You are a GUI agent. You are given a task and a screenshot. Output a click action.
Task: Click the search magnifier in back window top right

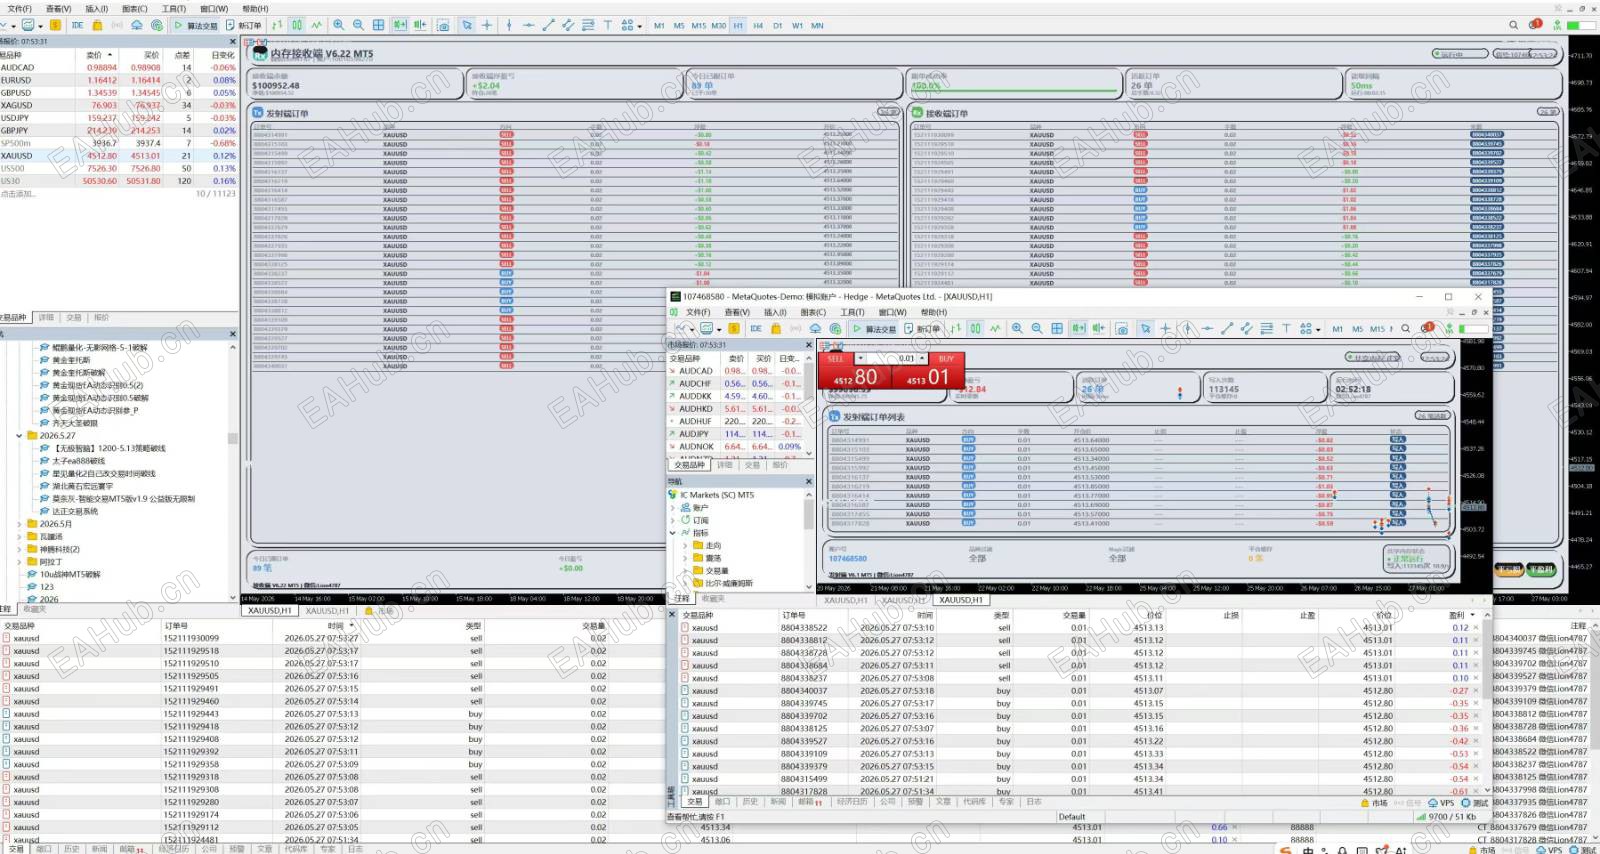[x=1514, y=25]
